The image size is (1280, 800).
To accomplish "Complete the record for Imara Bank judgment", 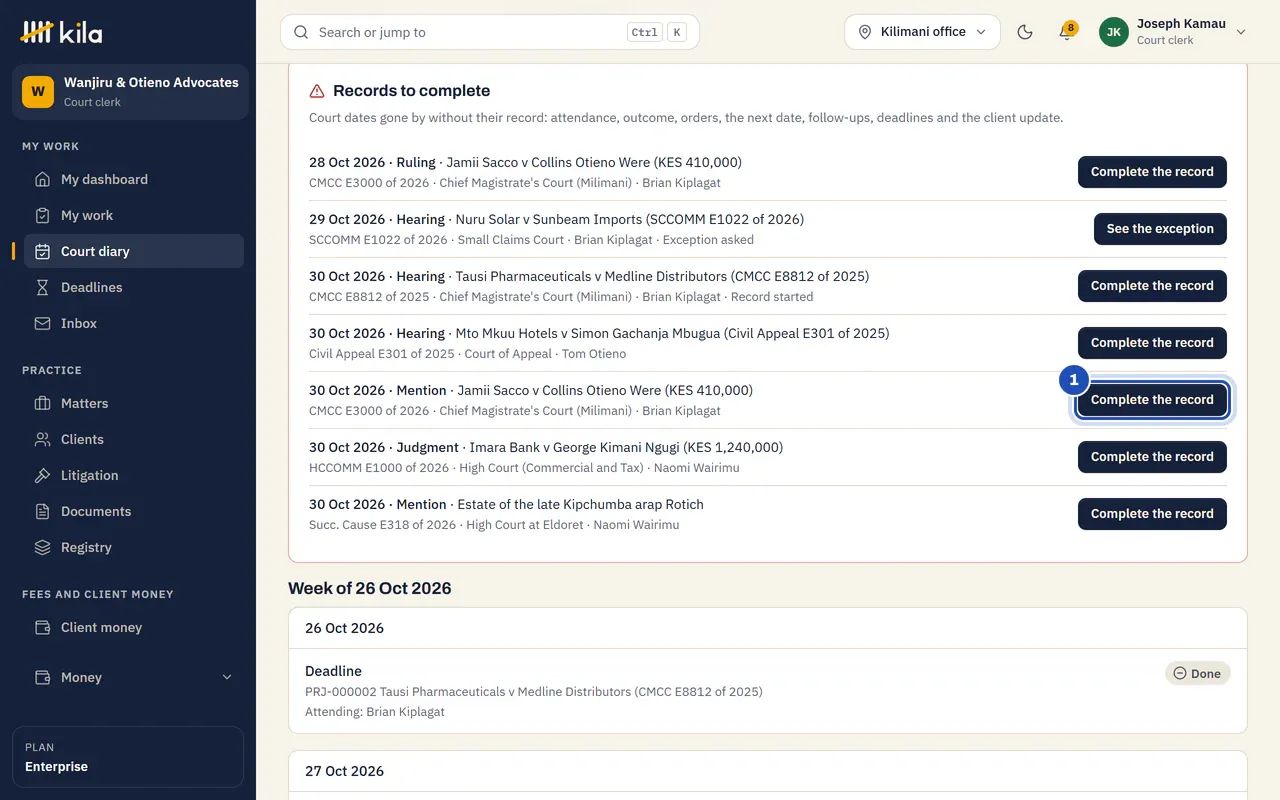I will pyautogui.click(x=1152, y=456).
